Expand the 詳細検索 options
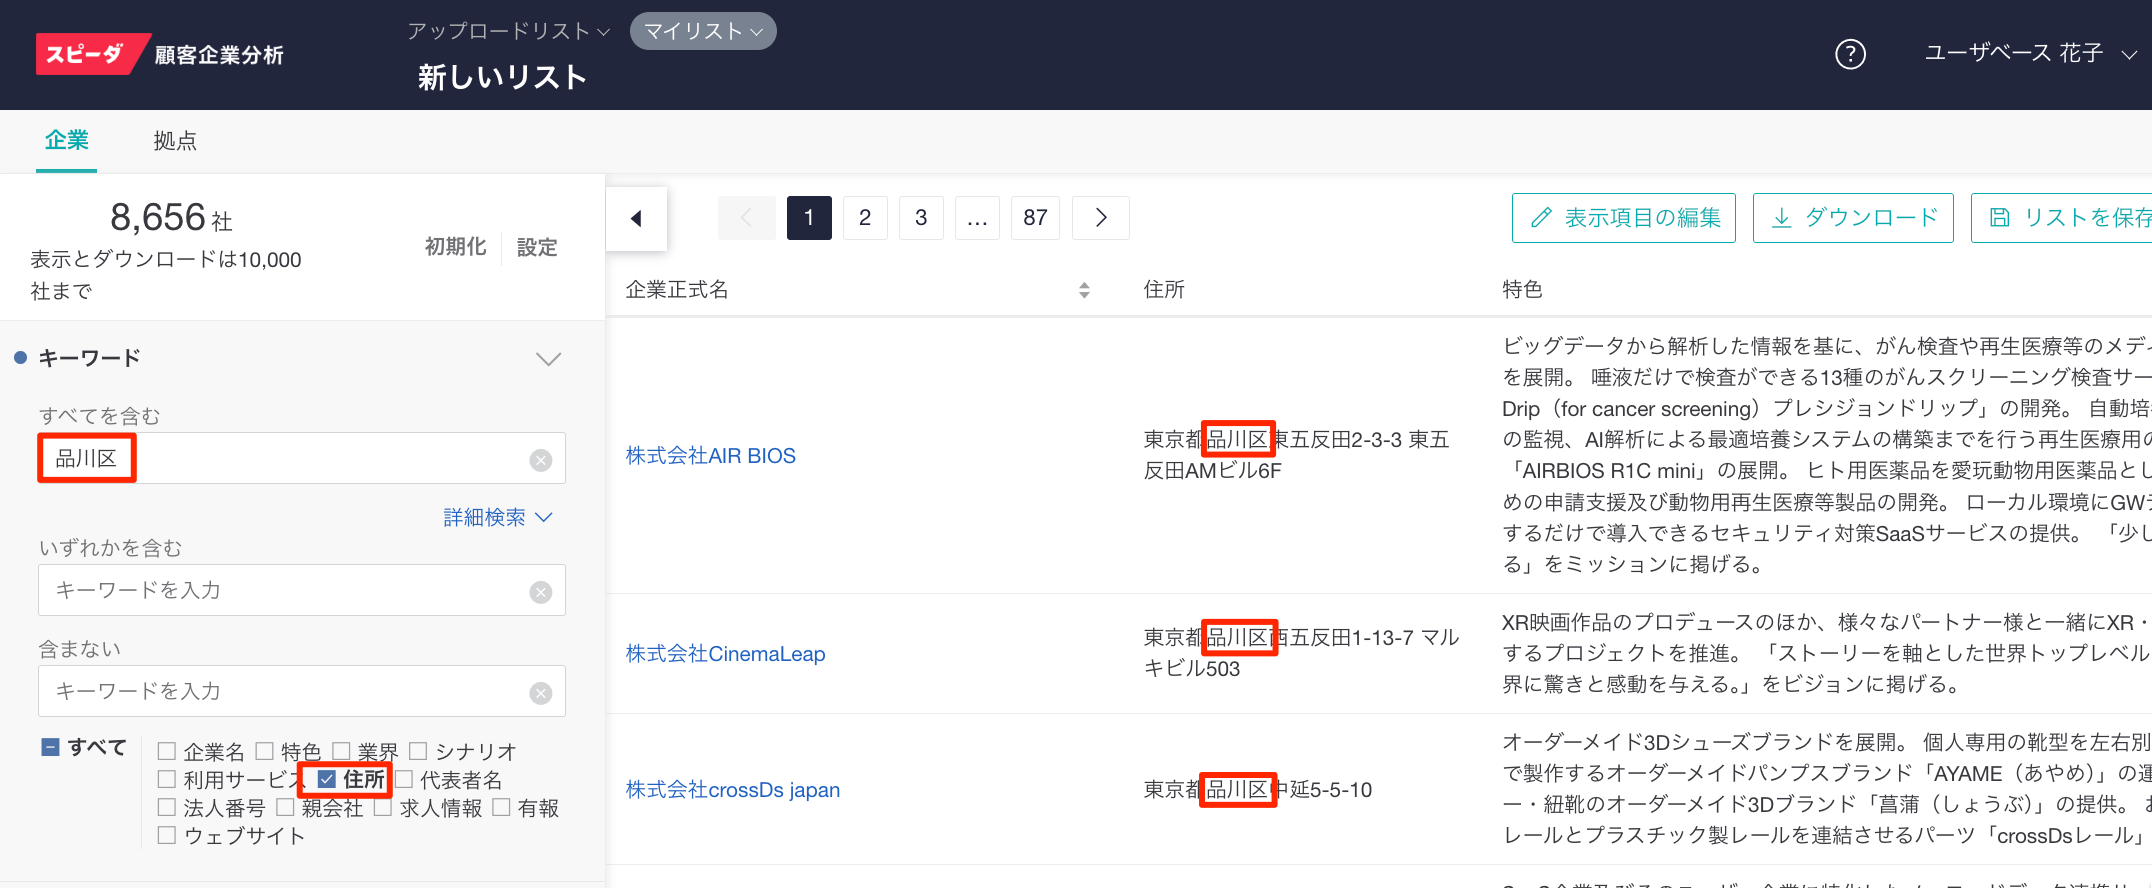This screenshot has width=2152, height=888. 497,517
